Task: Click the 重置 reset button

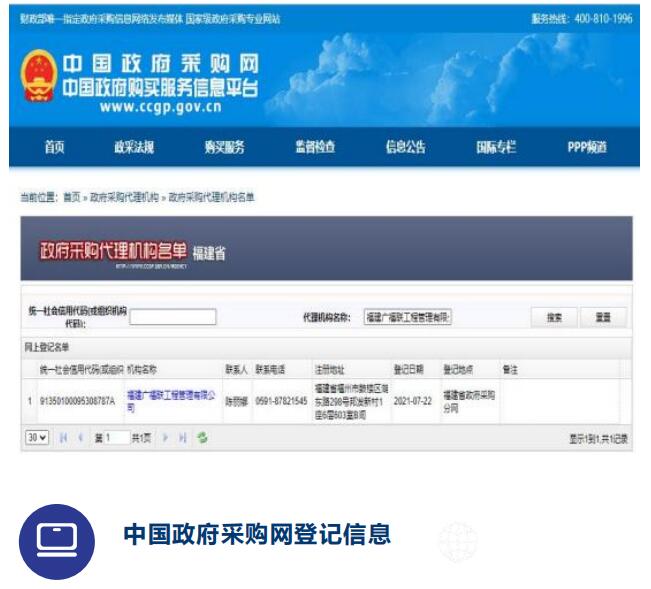Action: click(x=603, y=318)
